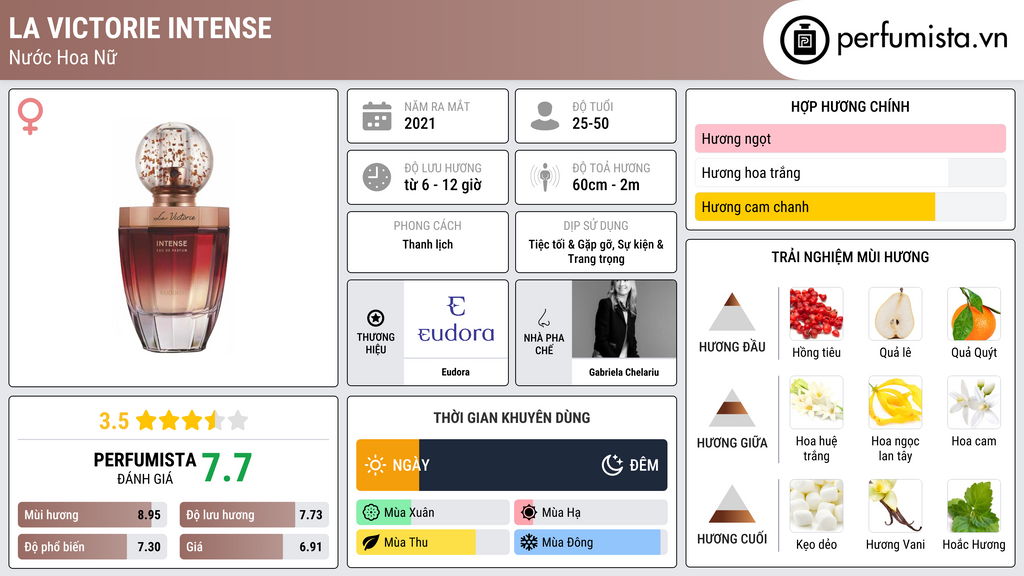
Task: Click the pink female gender symbol
Action: pyautogui.click(x=31, y=116)
